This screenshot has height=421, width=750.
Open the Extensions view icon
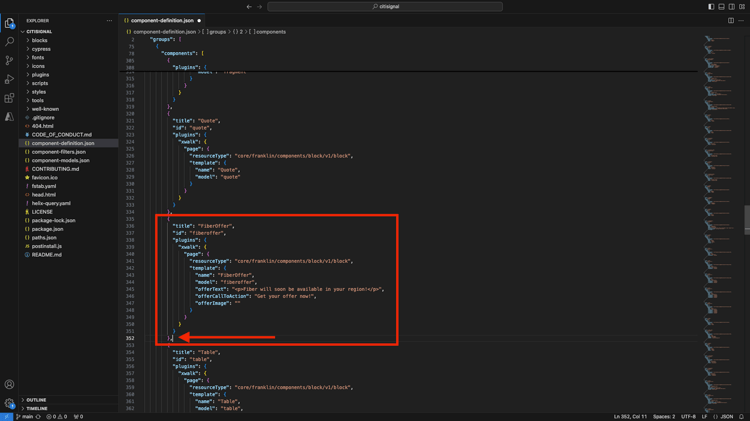click(x=9, y=98)
